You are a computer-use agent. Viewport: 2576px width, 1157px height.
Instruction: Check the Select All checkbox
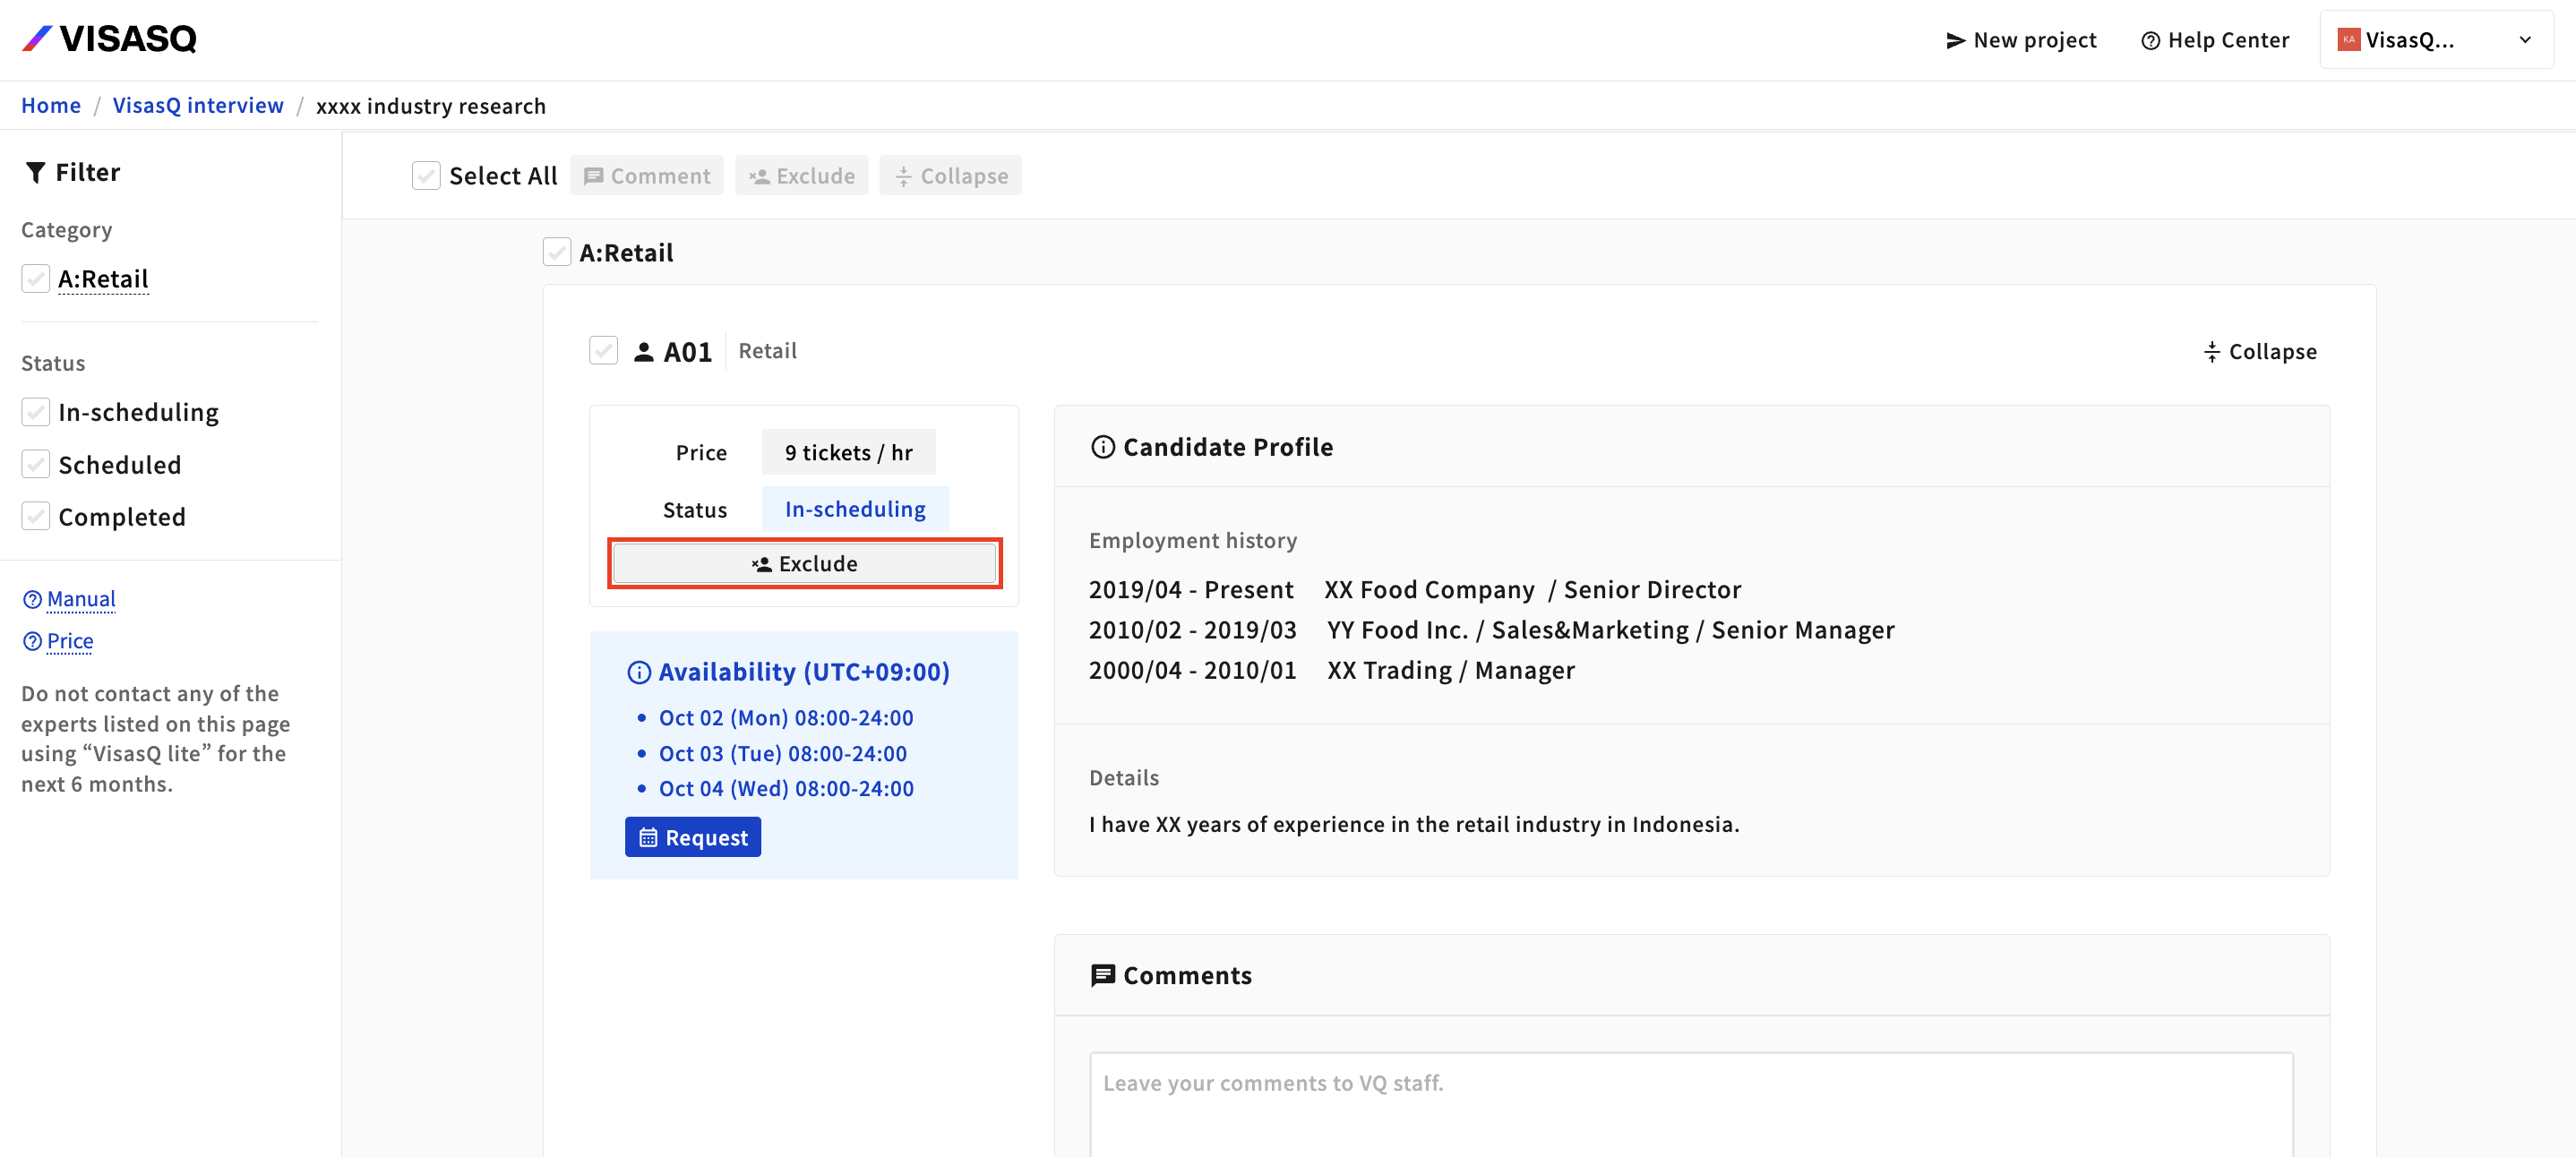(426, 175)
